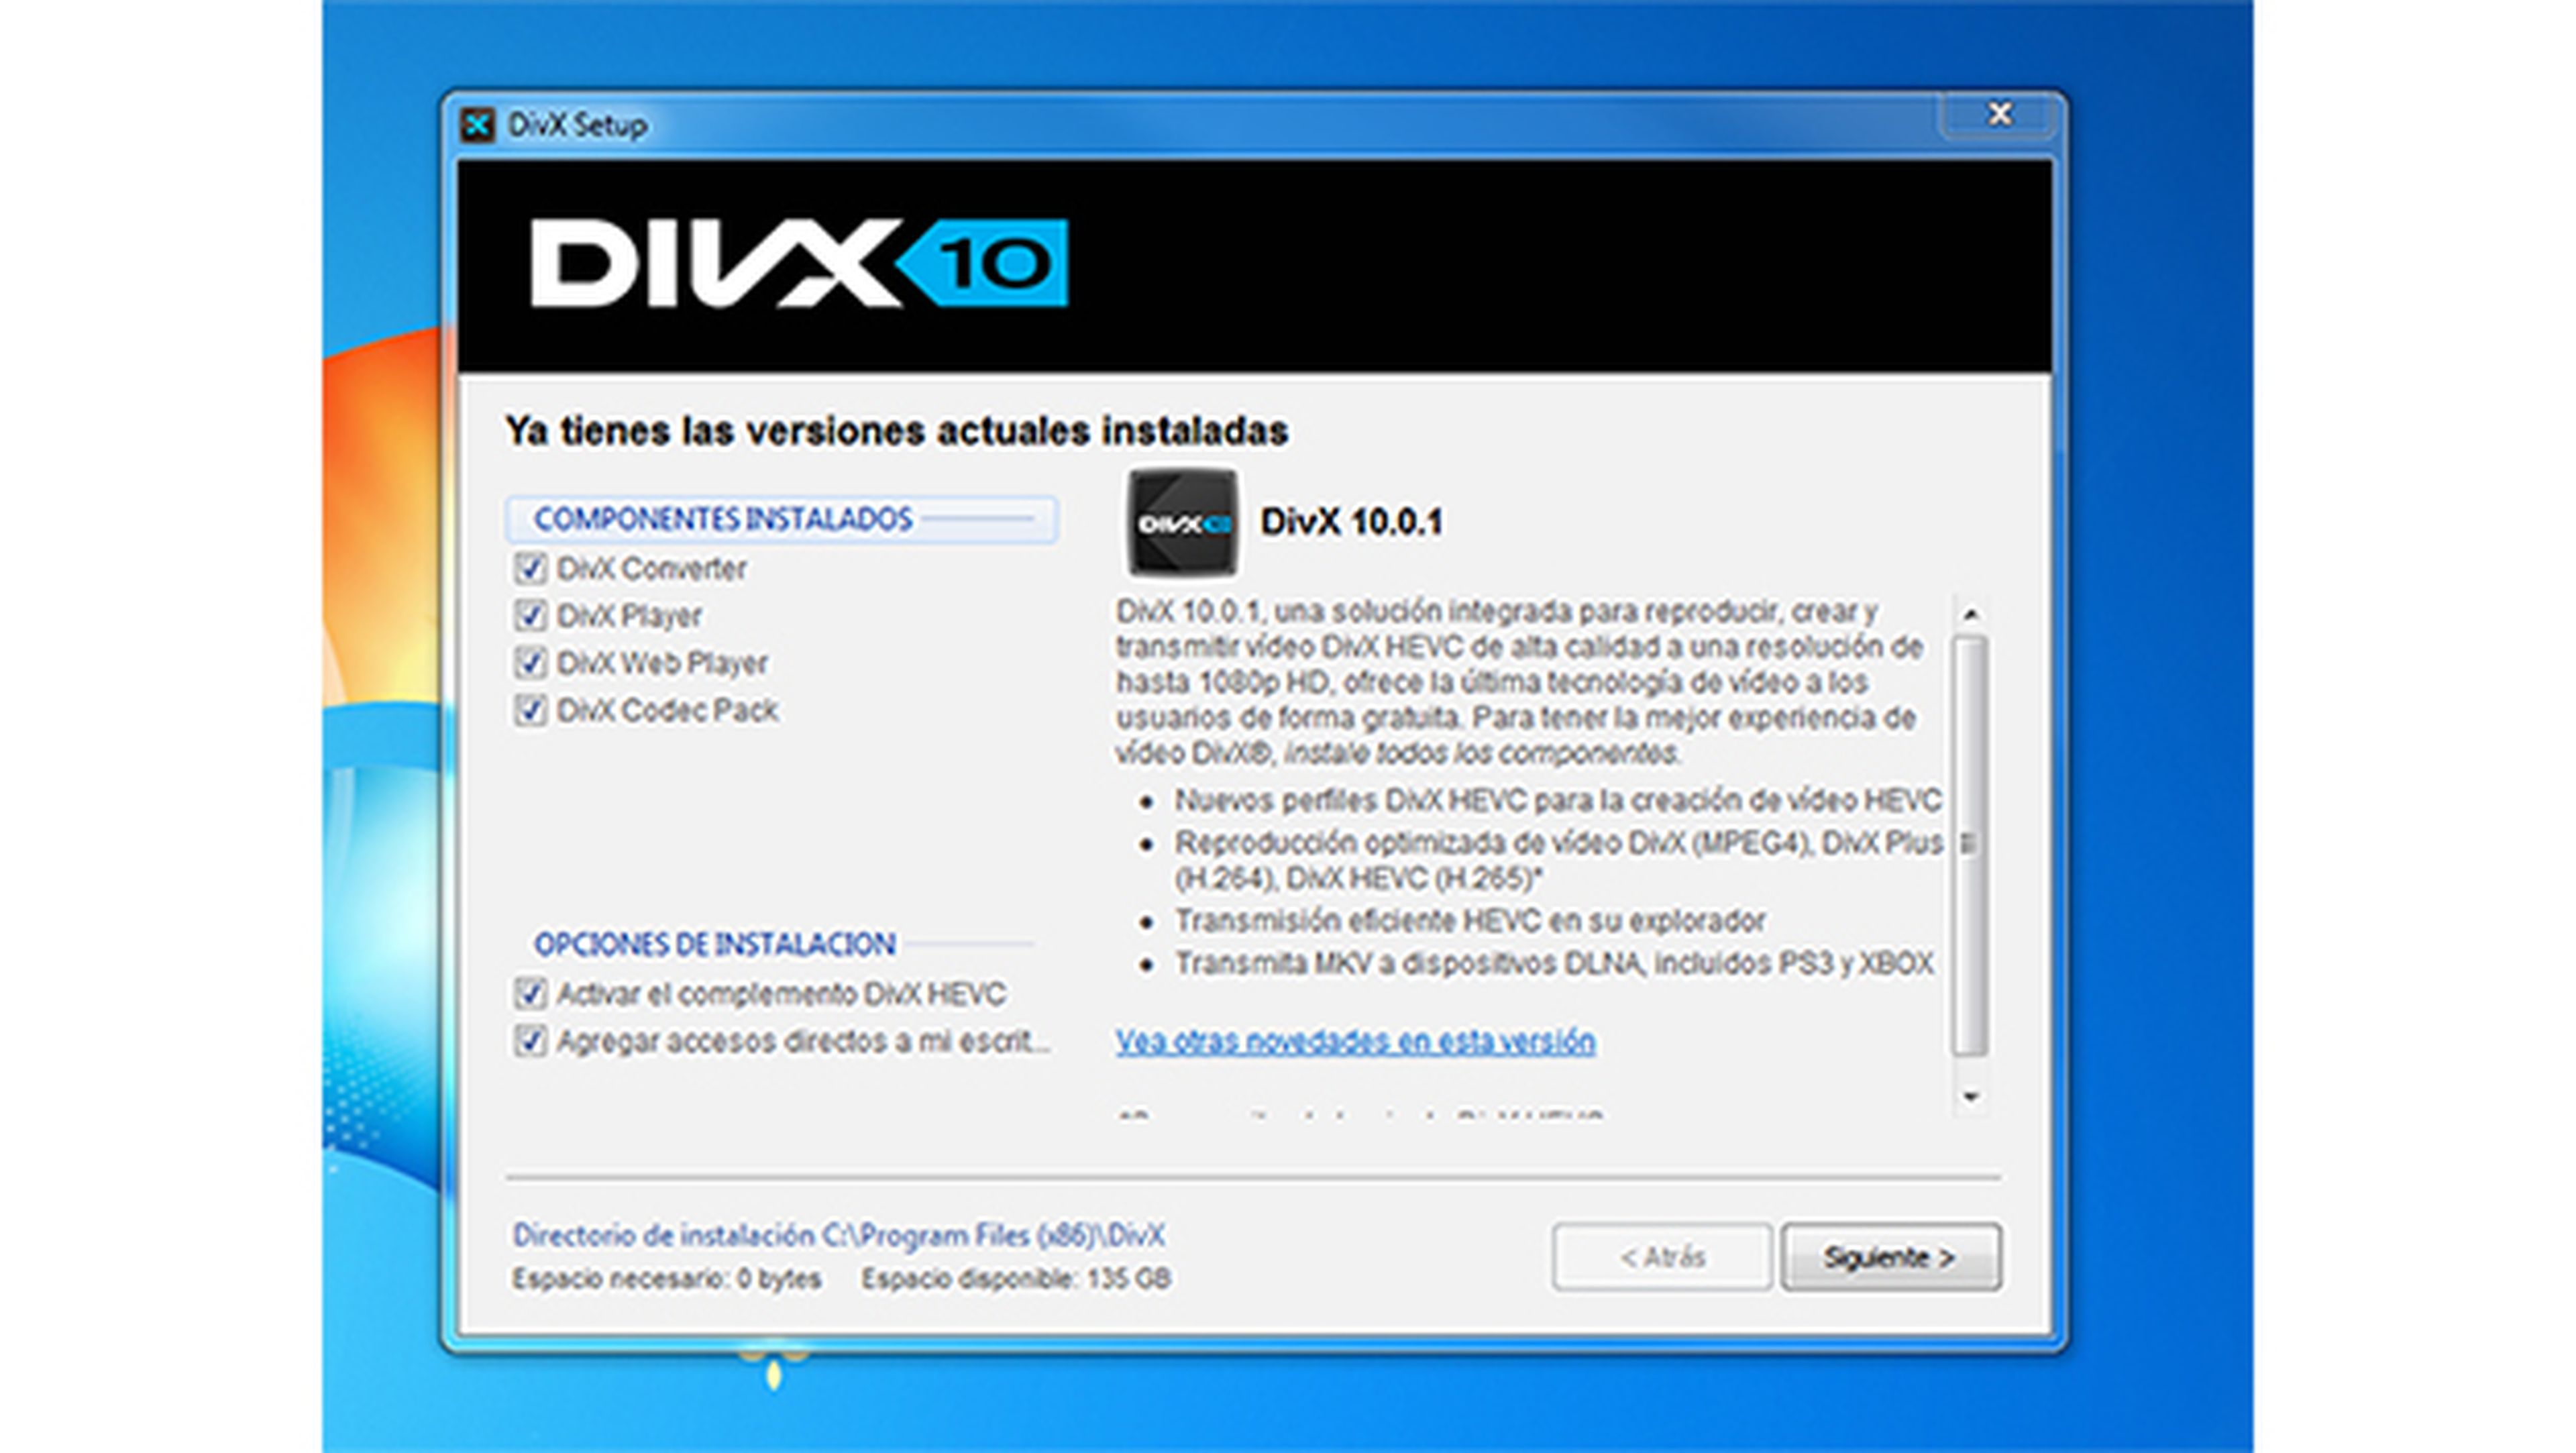Click Ya tienes las versiones actuales instaladas heading
2576x1453 pixels.
tap(897, 432)
